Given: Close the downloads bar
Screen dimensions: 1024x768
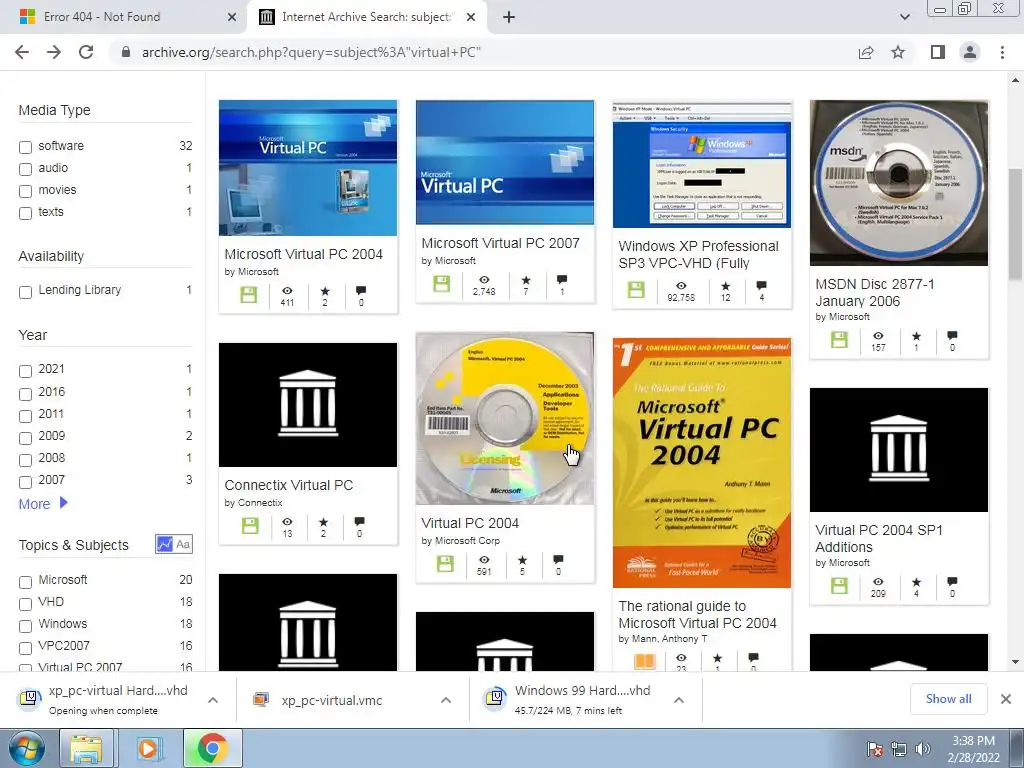Looking at the screenshot, I should (x=1006, y=699).
